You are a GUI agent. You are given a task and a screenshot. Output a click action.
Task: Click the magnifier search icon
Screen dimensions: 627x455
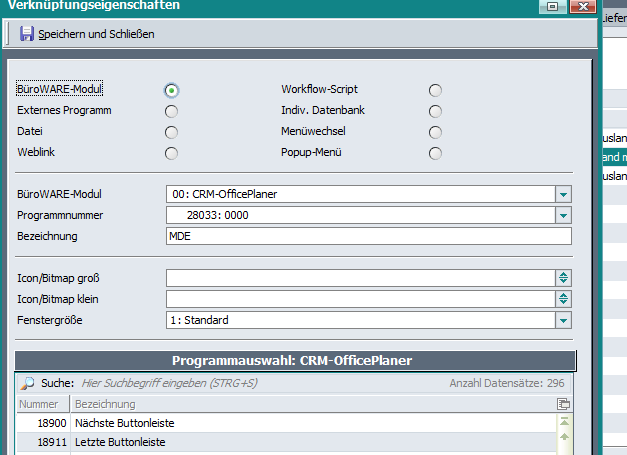tap(27, 383)
